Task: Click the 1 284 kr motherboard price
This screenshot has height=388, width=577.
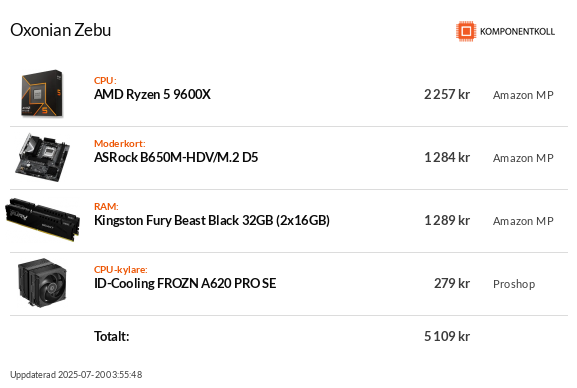Action: 447,158
